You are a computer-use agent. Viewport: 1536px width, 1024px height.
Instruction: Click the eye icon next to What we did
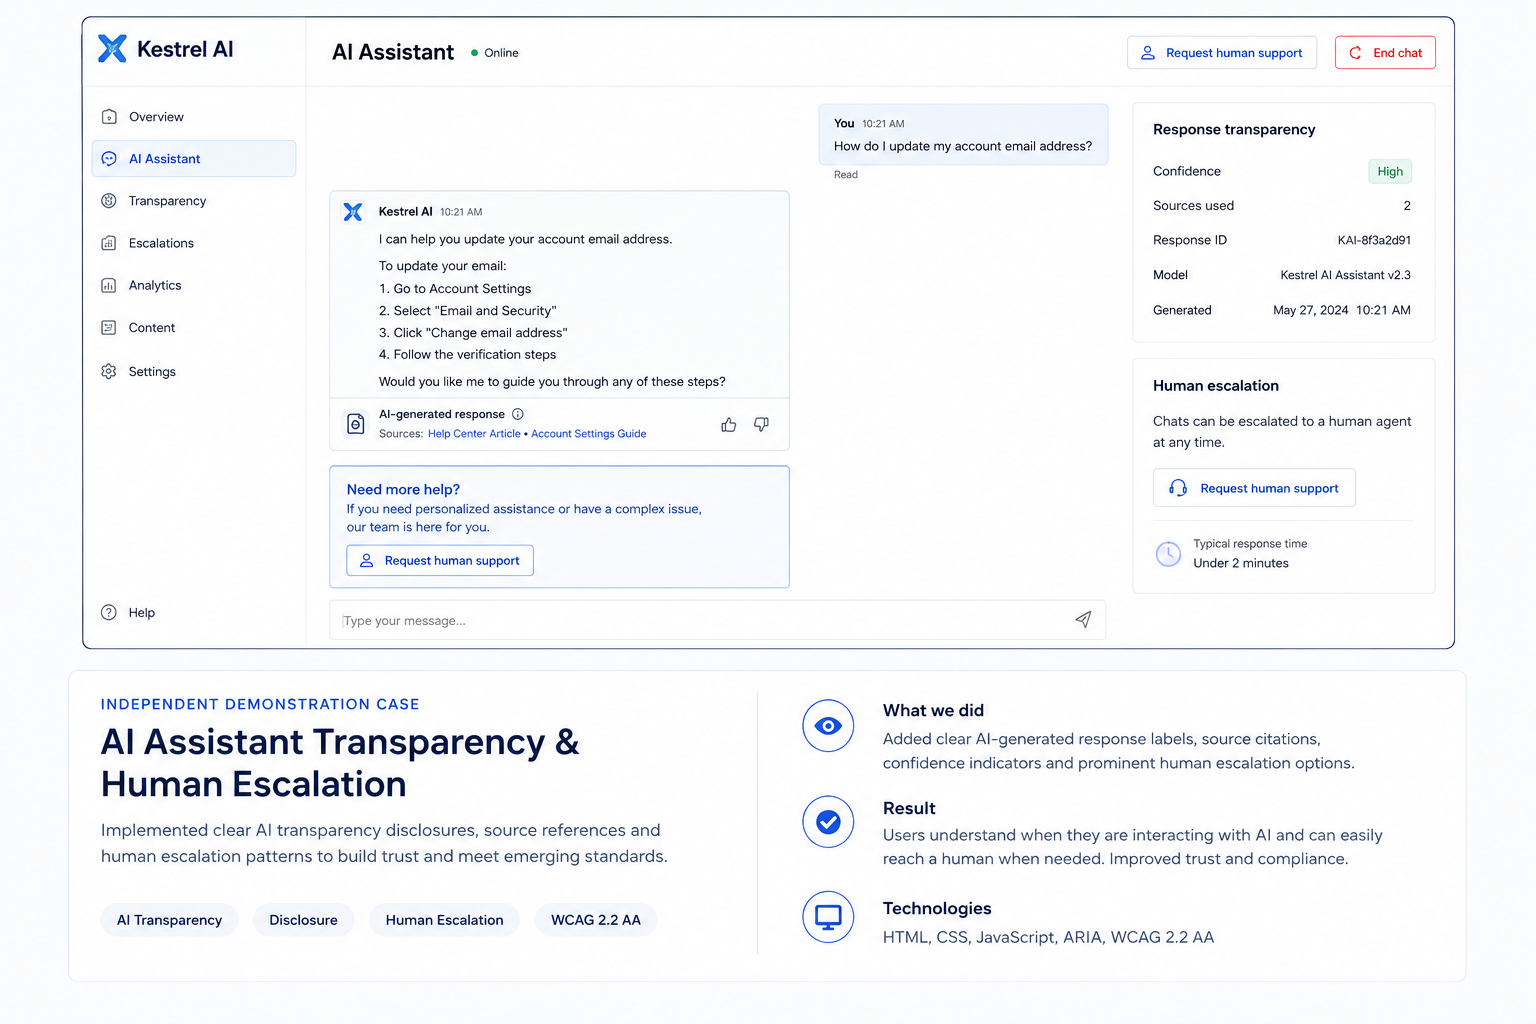point(828,726)
